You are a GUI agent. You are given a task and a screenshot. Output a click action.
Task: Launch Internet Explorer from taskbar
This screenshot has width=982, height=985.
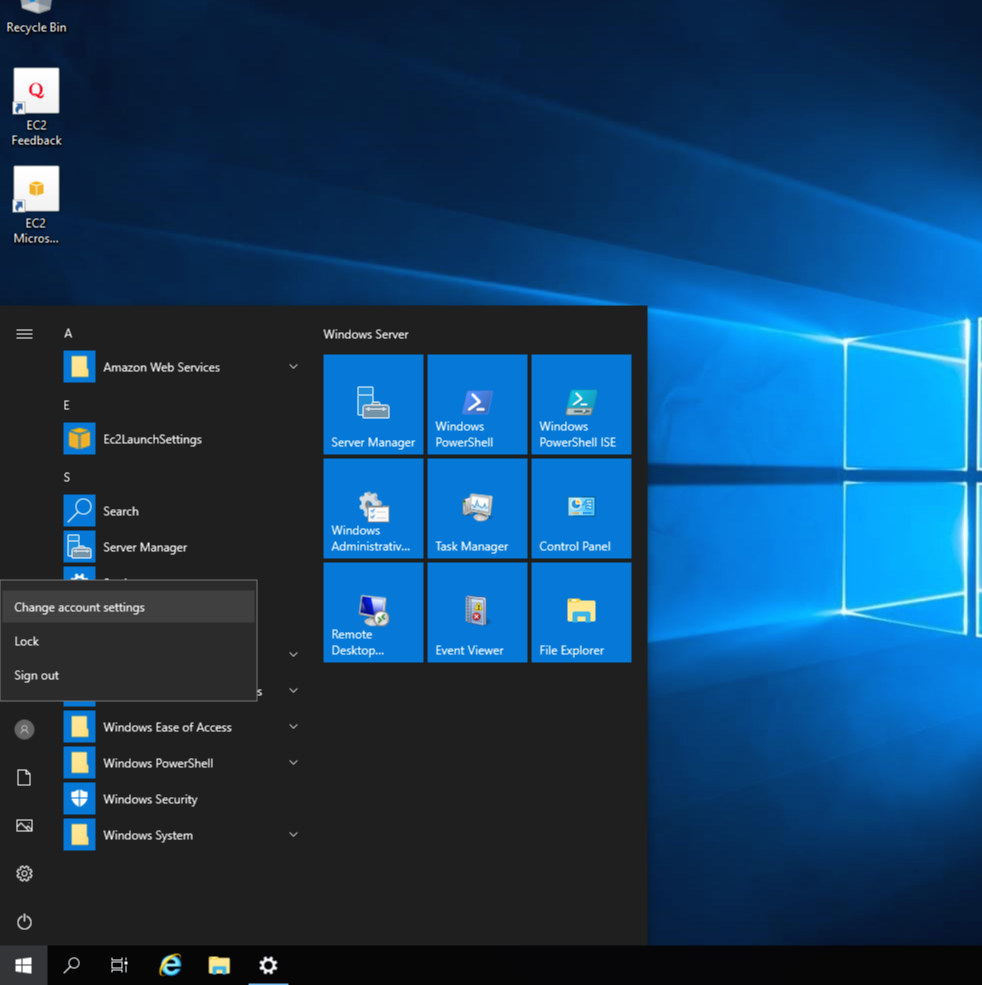coord(170,965)
